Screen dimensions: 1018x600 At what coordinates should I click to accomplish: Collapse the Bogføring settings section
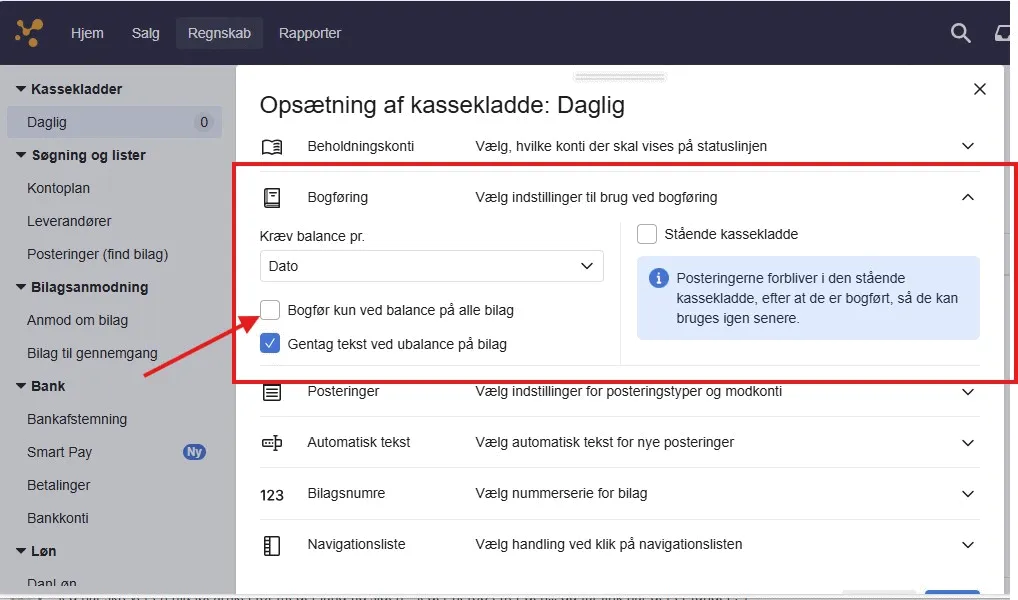coord(967,197)
